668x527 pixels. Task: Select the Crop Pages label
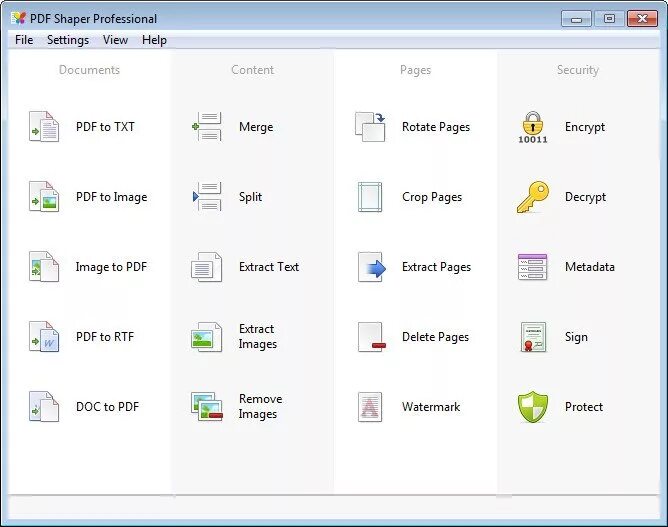coord(432,197)
